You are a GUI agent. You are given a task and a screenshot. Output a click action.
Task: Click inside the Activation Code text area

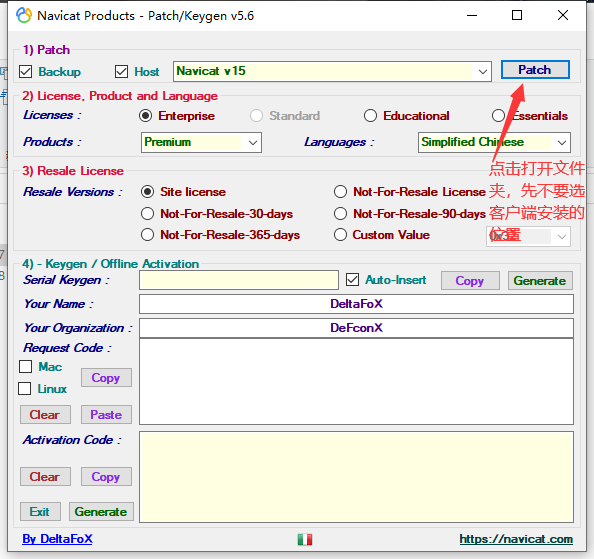(356, 477)
